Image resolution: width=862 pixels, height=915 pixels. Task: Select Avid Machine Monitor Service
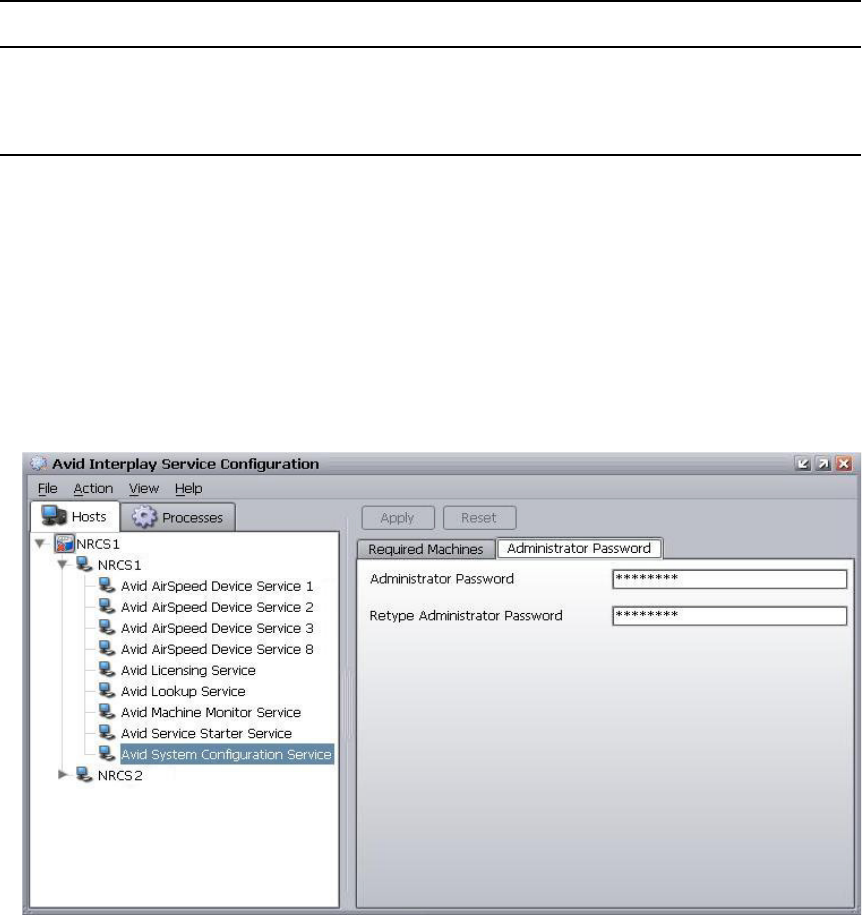point(211,712)
